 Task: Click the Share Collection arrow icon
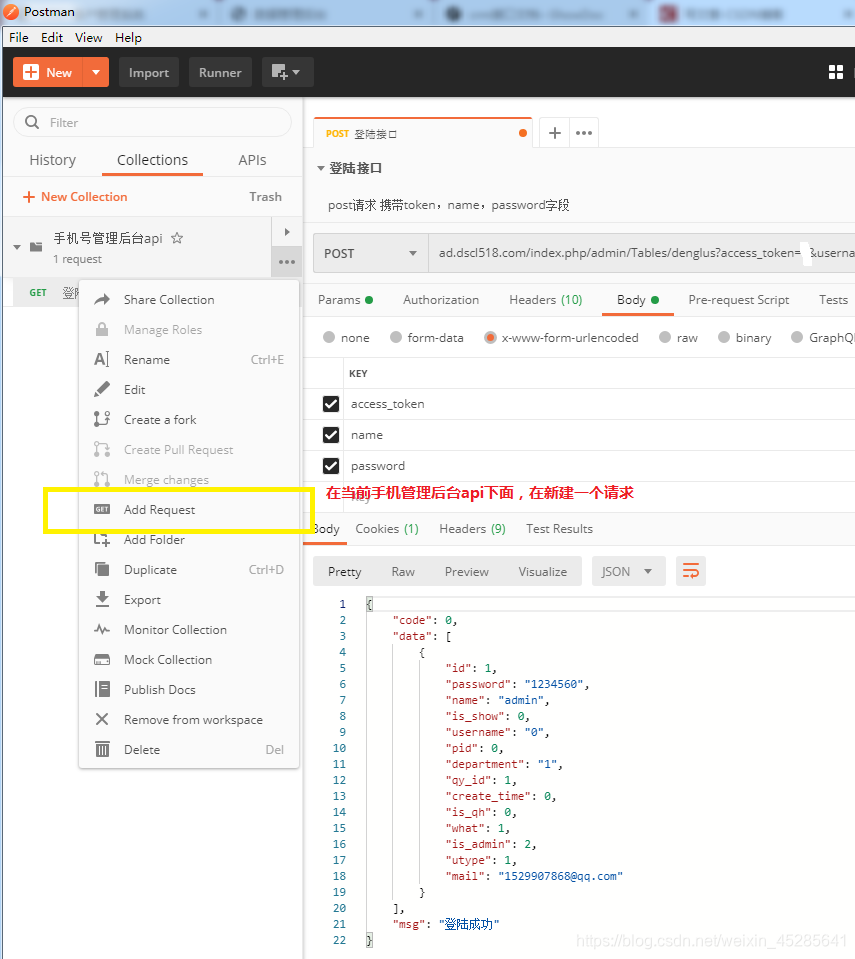click(102, 299)
